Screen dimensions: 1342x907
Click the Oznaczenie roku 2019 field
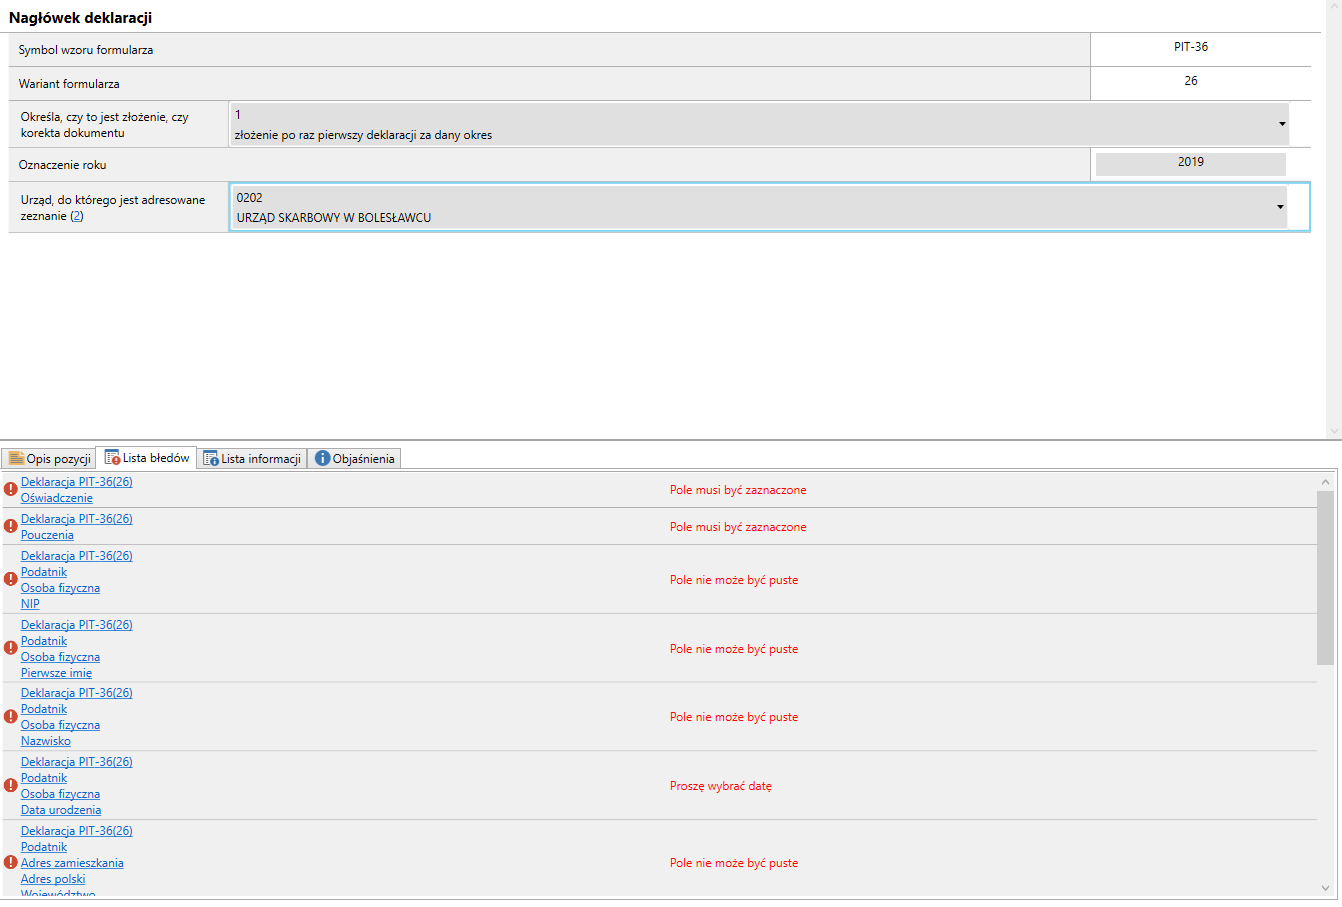(x=1190, y=163)
